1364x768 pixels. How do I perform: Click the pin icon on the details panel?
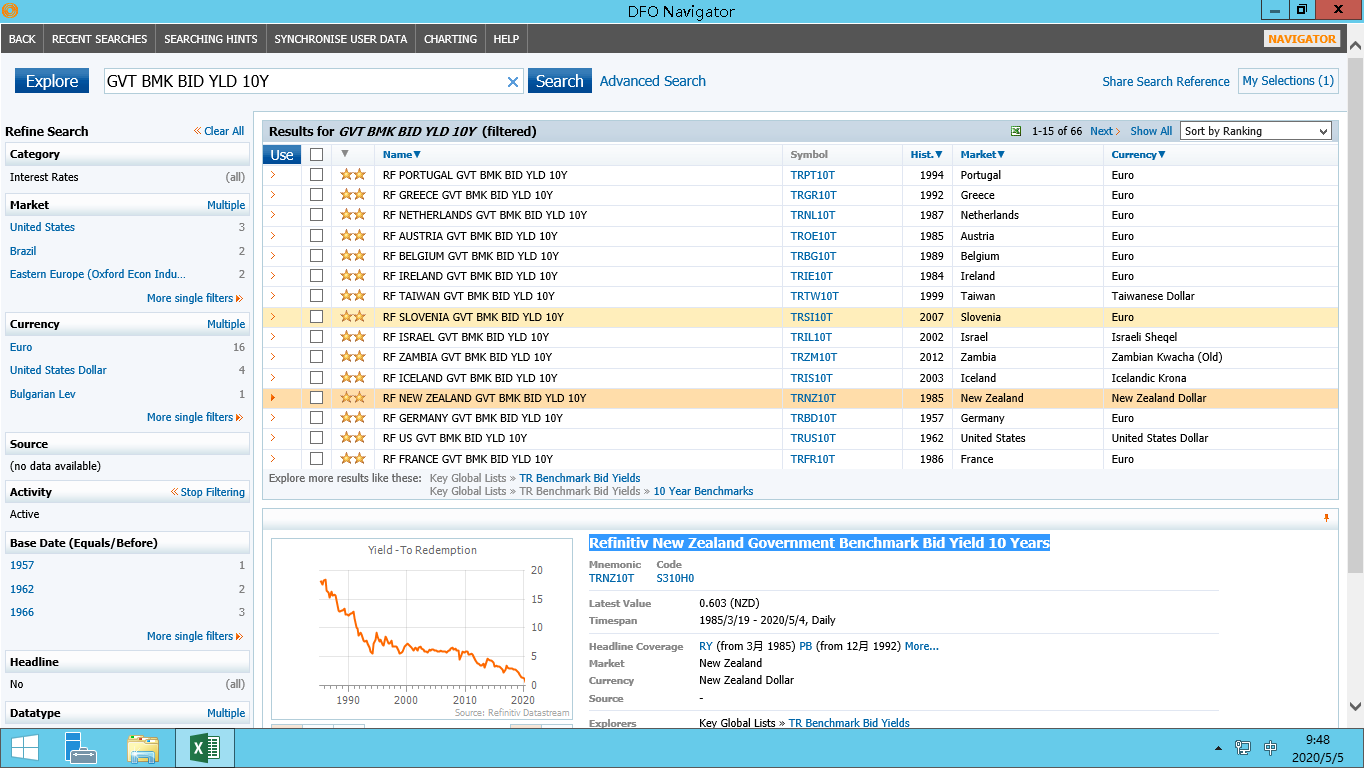click(1326, 518)
